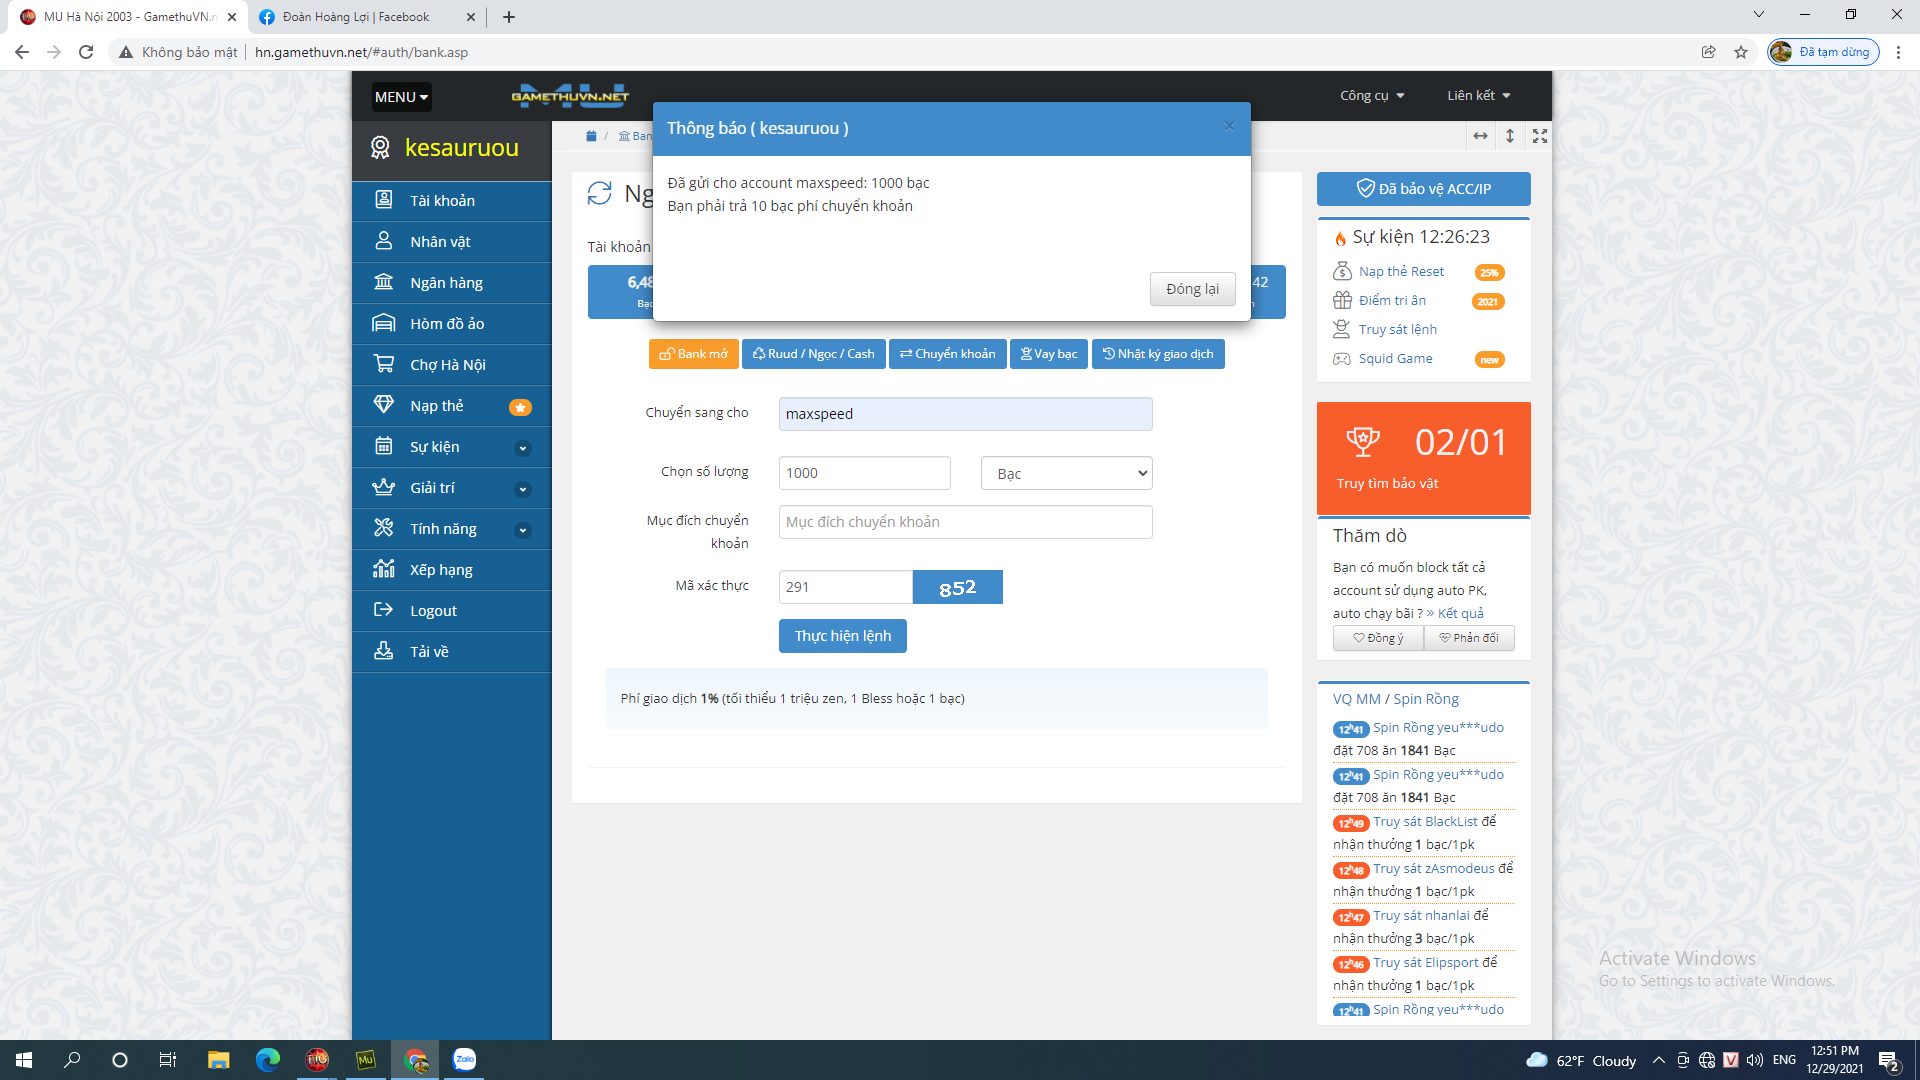Click Đồng ý in the poll
1920x1080 pixels.
click(x=1378, y=638)
